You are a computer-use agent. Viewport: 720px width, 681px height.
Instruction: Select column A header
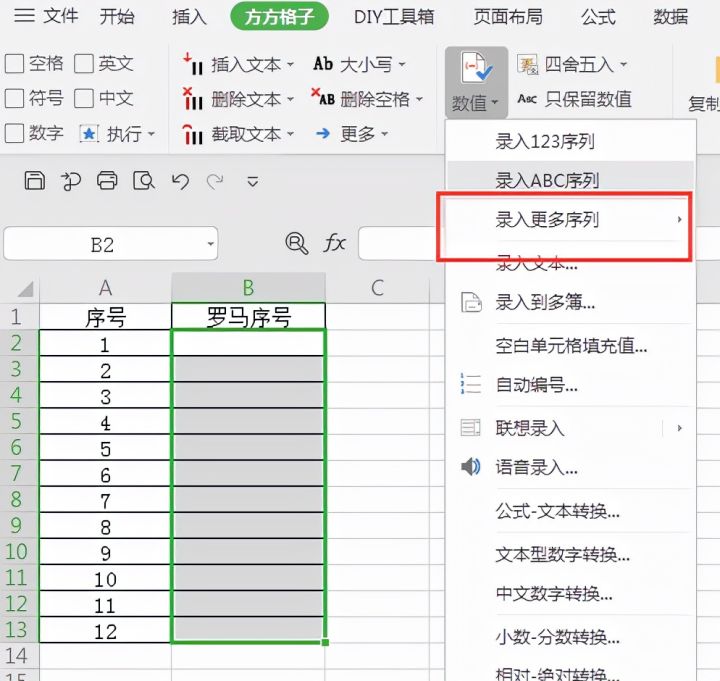point(105,288)
